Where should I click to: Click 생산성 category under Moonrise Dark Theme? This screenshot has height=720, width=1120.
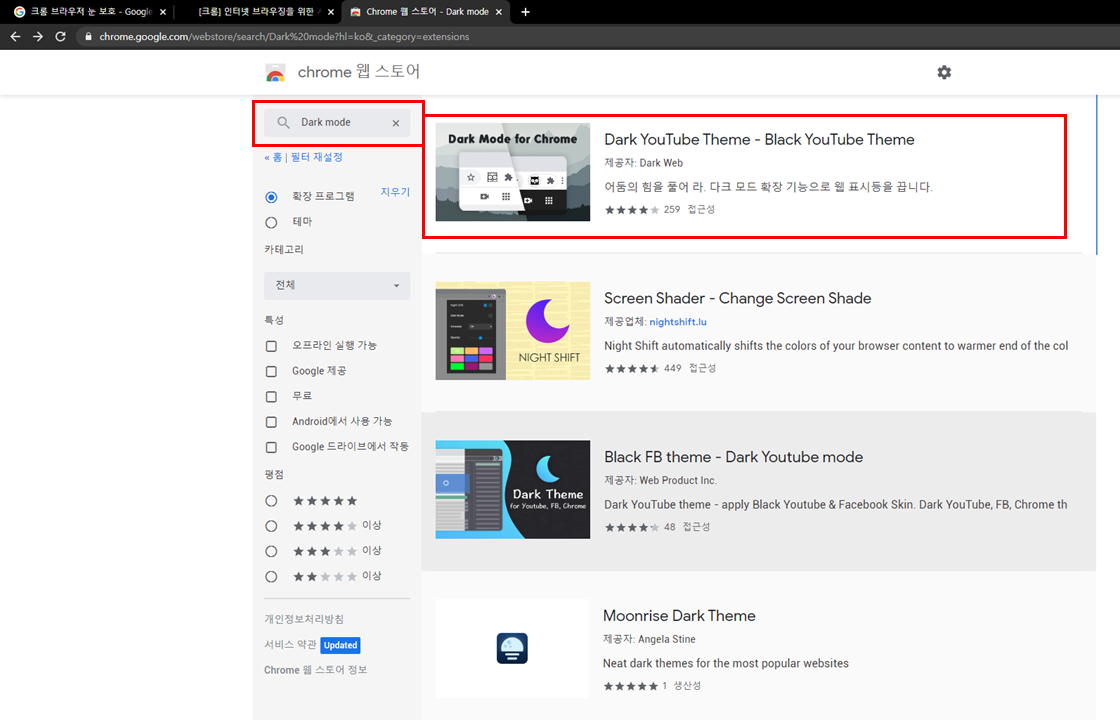pos(687,686)
